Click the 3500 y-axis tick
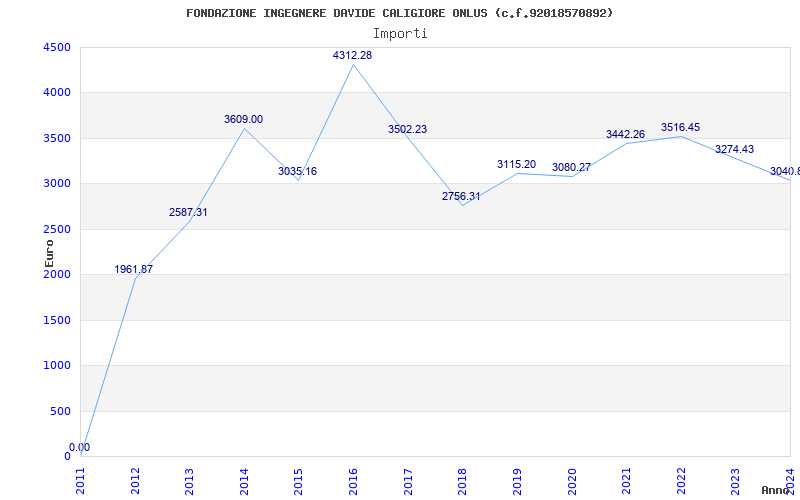This screenshot has width=800, height=500. click(57, 138)
